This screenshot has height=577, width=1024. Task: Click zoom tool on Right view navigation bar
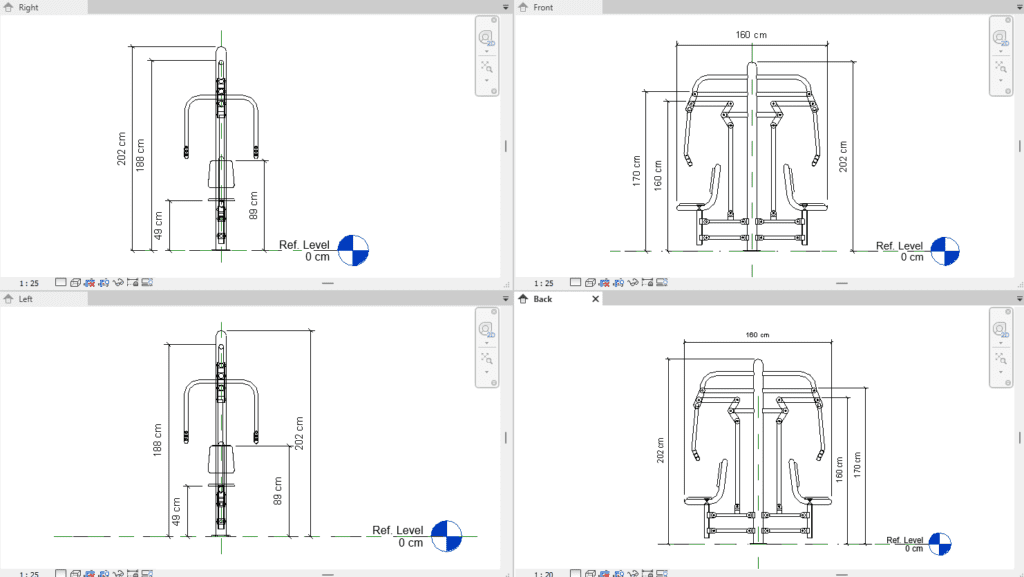tap(487, 67)
